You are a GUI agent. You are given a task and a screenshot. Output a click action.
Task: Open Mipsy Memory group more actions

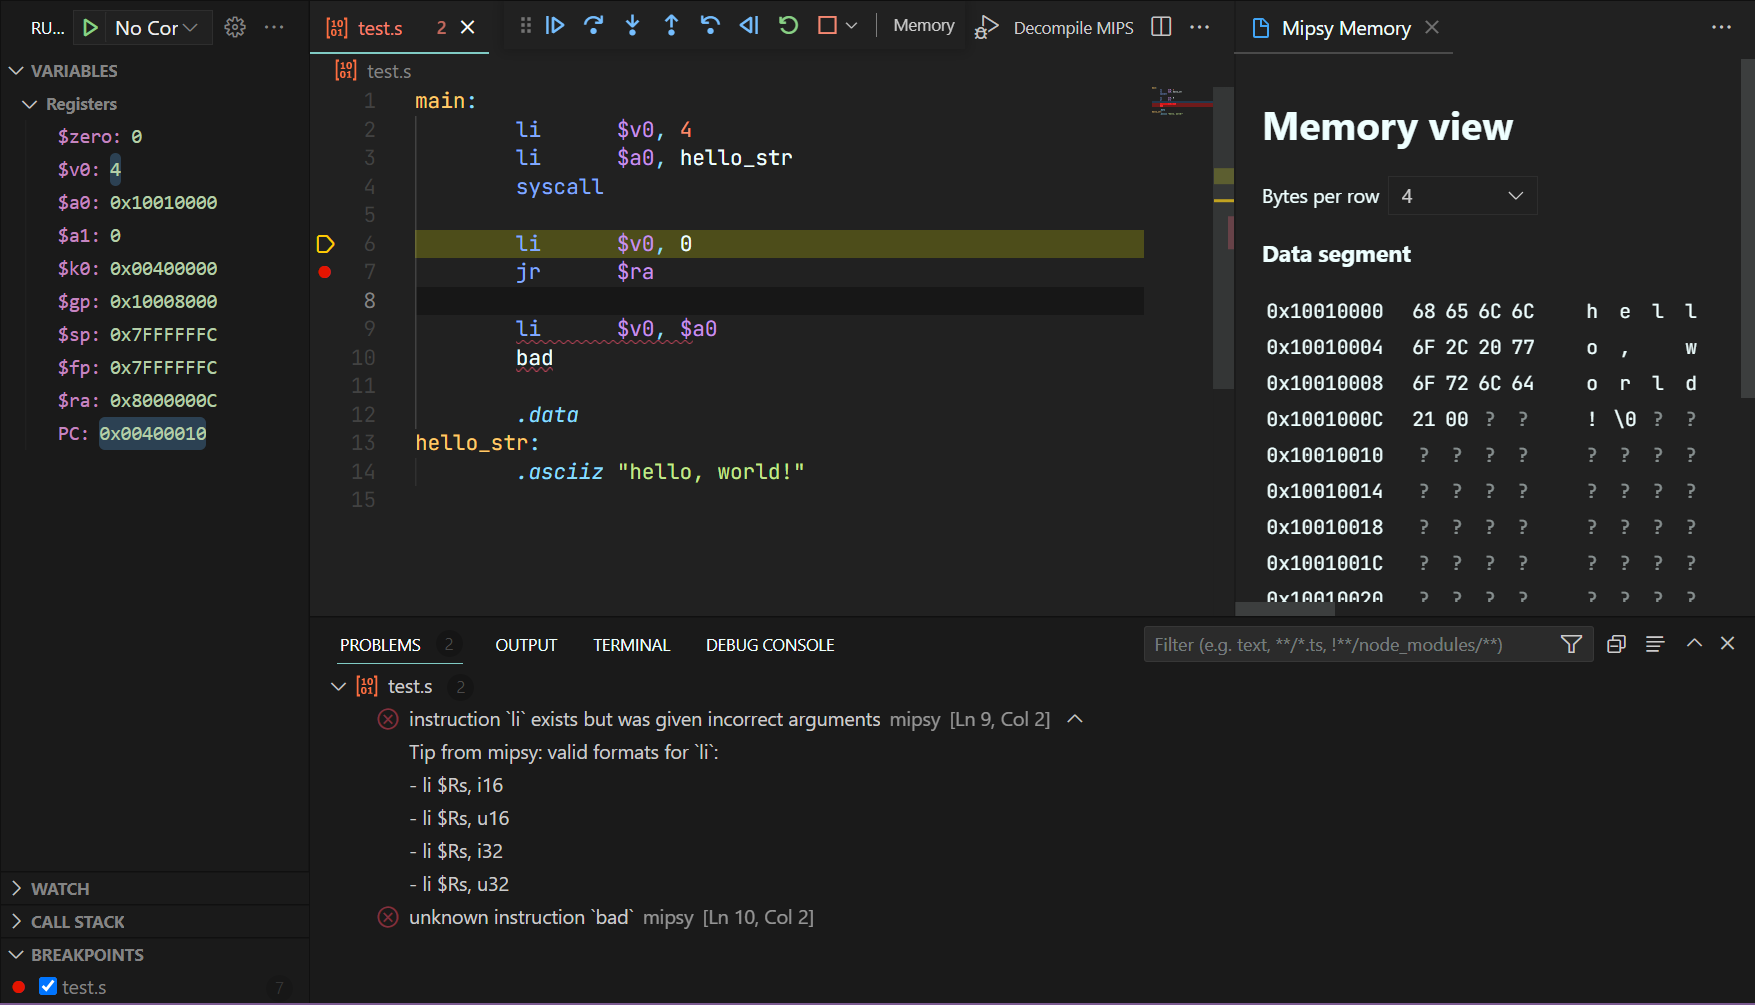point(1721,28)
